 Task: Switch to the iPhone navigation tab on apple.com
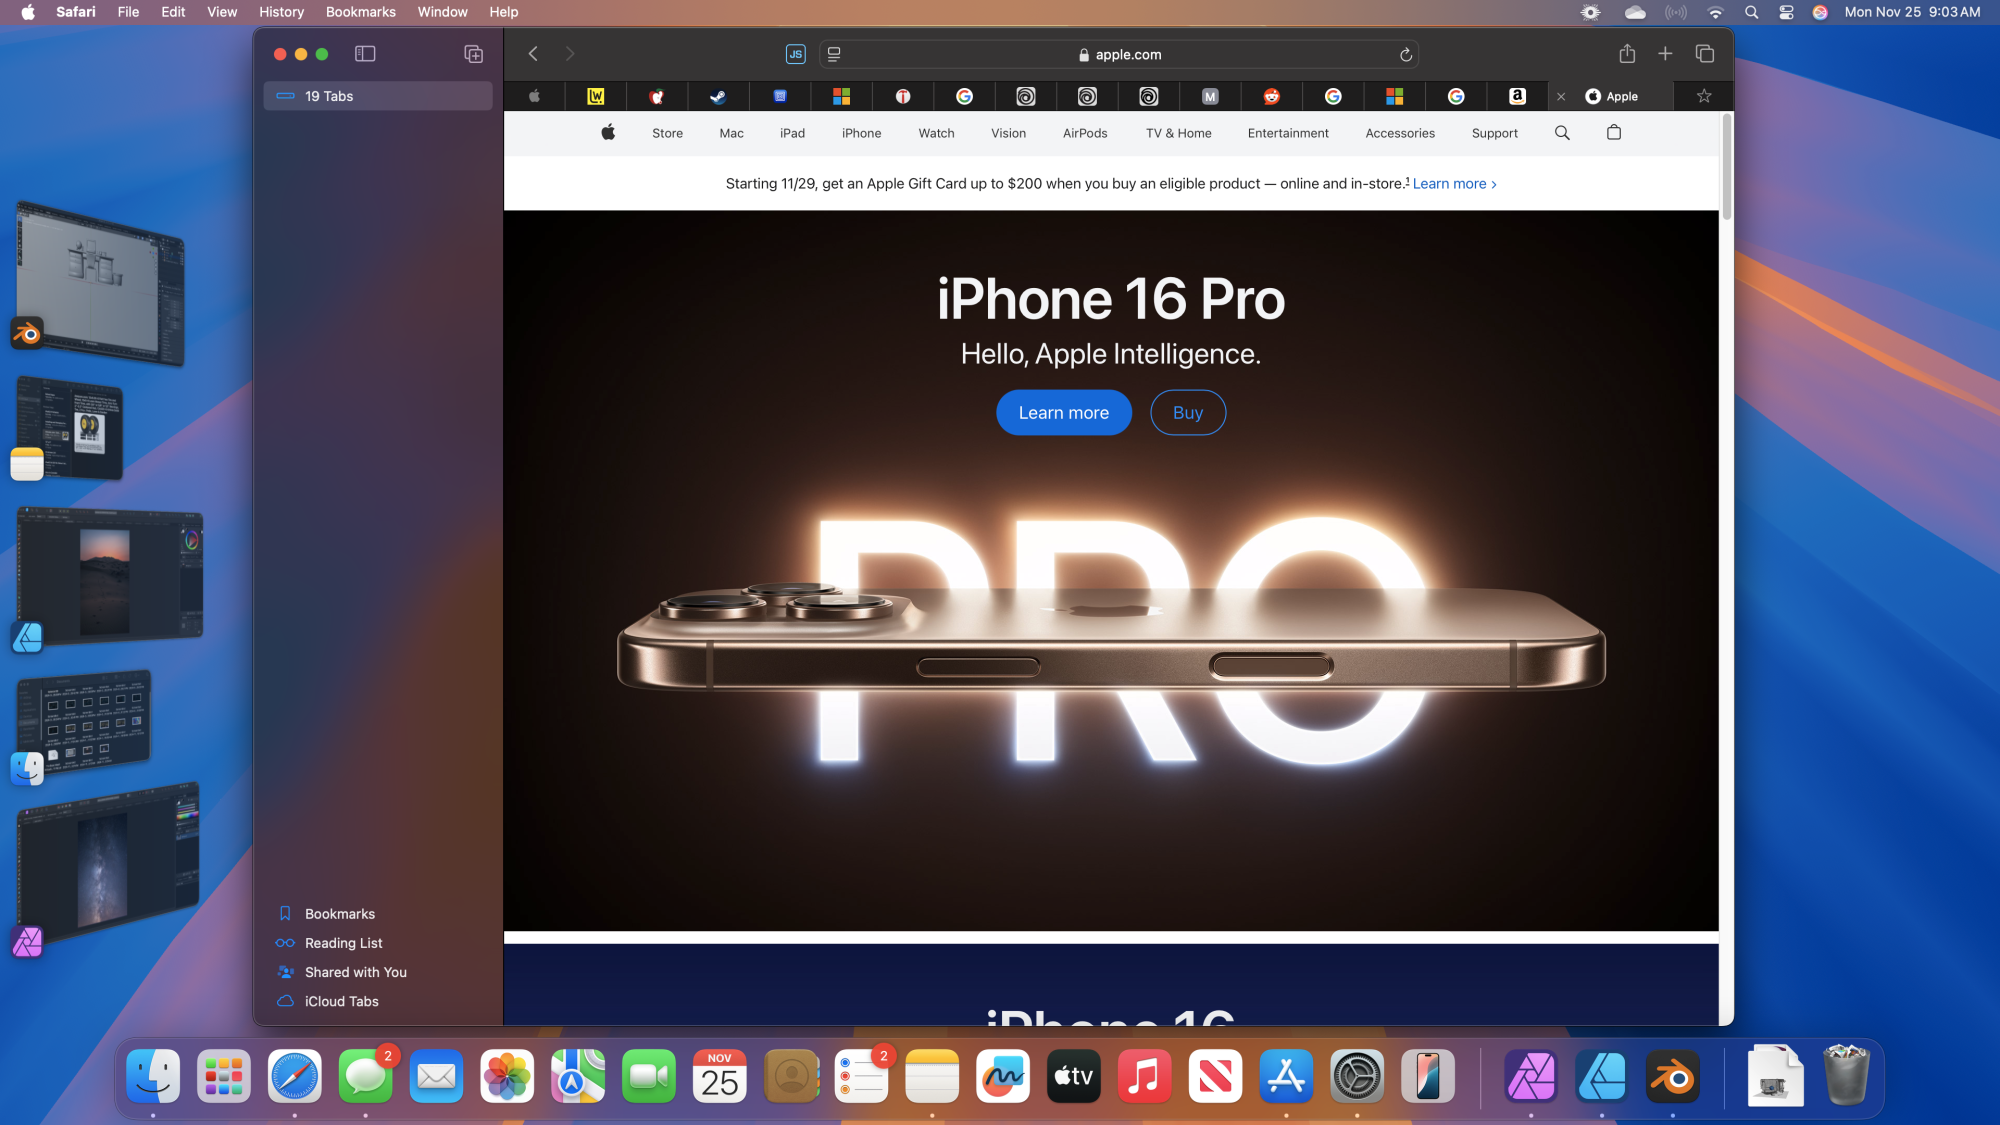coord(861,132)
